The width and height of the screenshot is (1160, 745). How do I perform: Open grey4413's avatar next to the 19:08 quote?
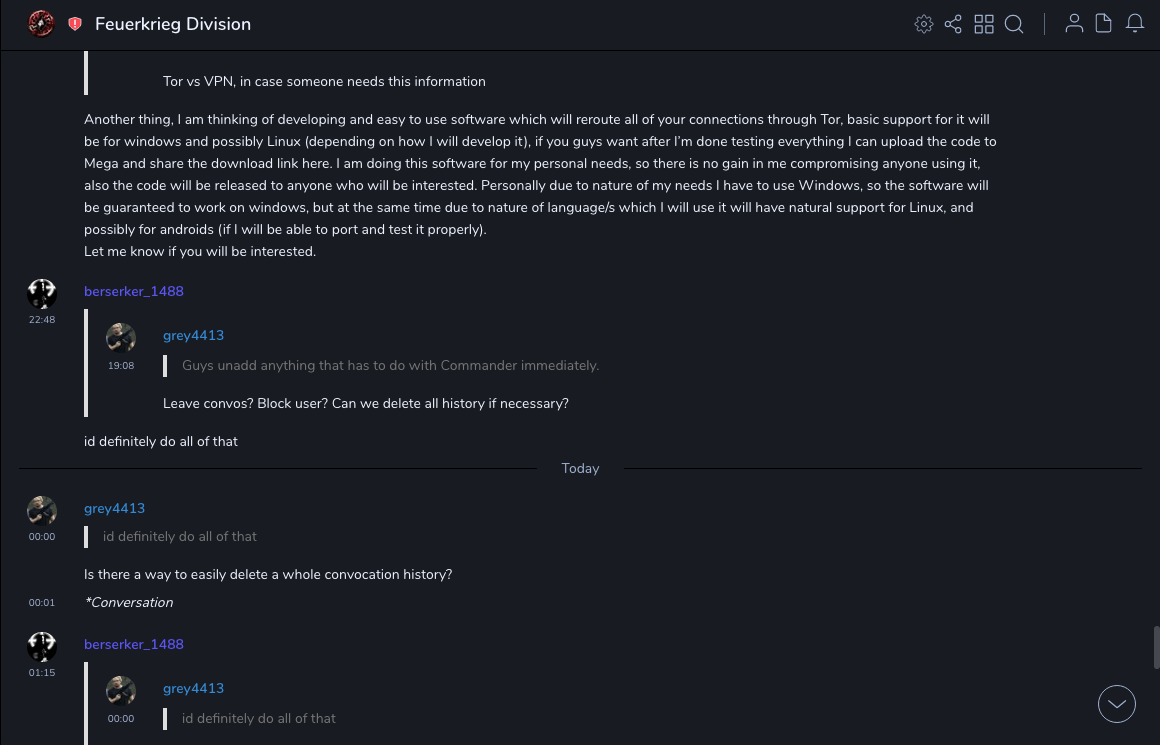[121, 337]
